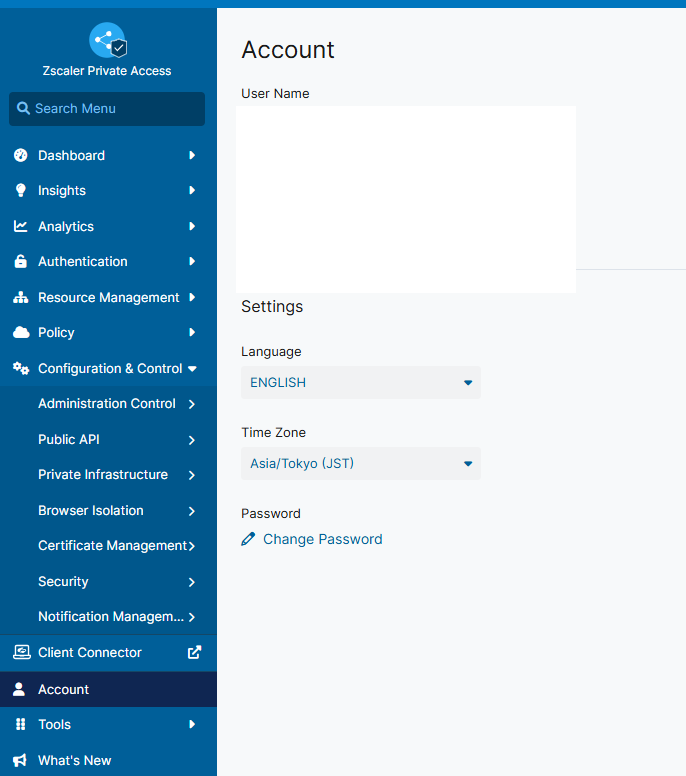686x776 pixels.
Task: Select the Account menu item
Action: (x=108, y=689)
